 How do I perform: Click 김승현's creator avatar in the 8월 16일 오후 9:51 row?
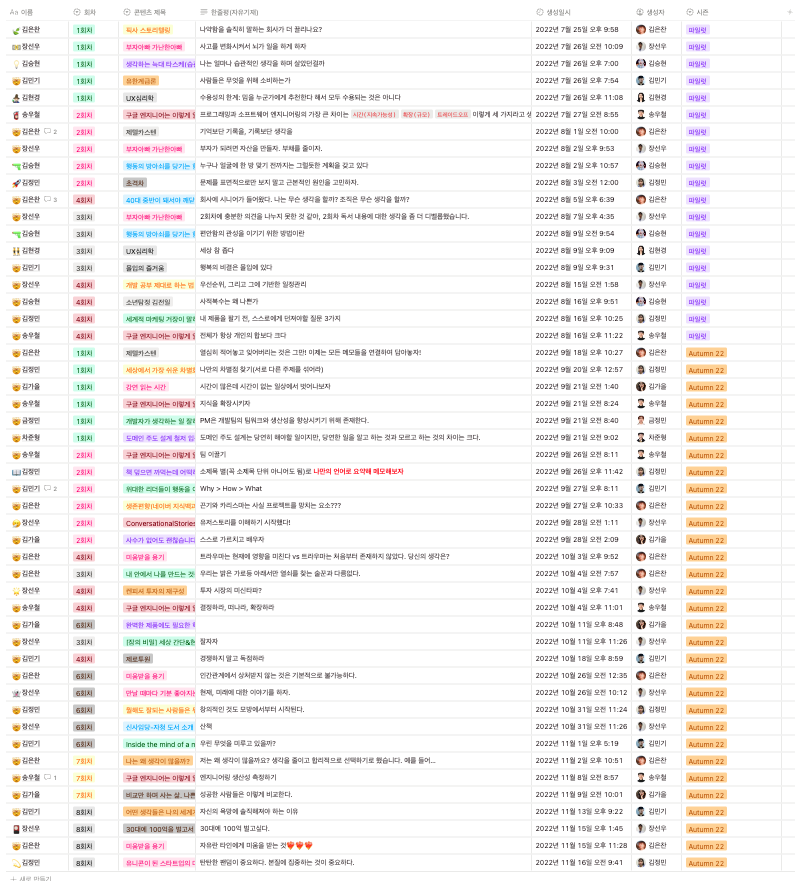click(640, 302)
